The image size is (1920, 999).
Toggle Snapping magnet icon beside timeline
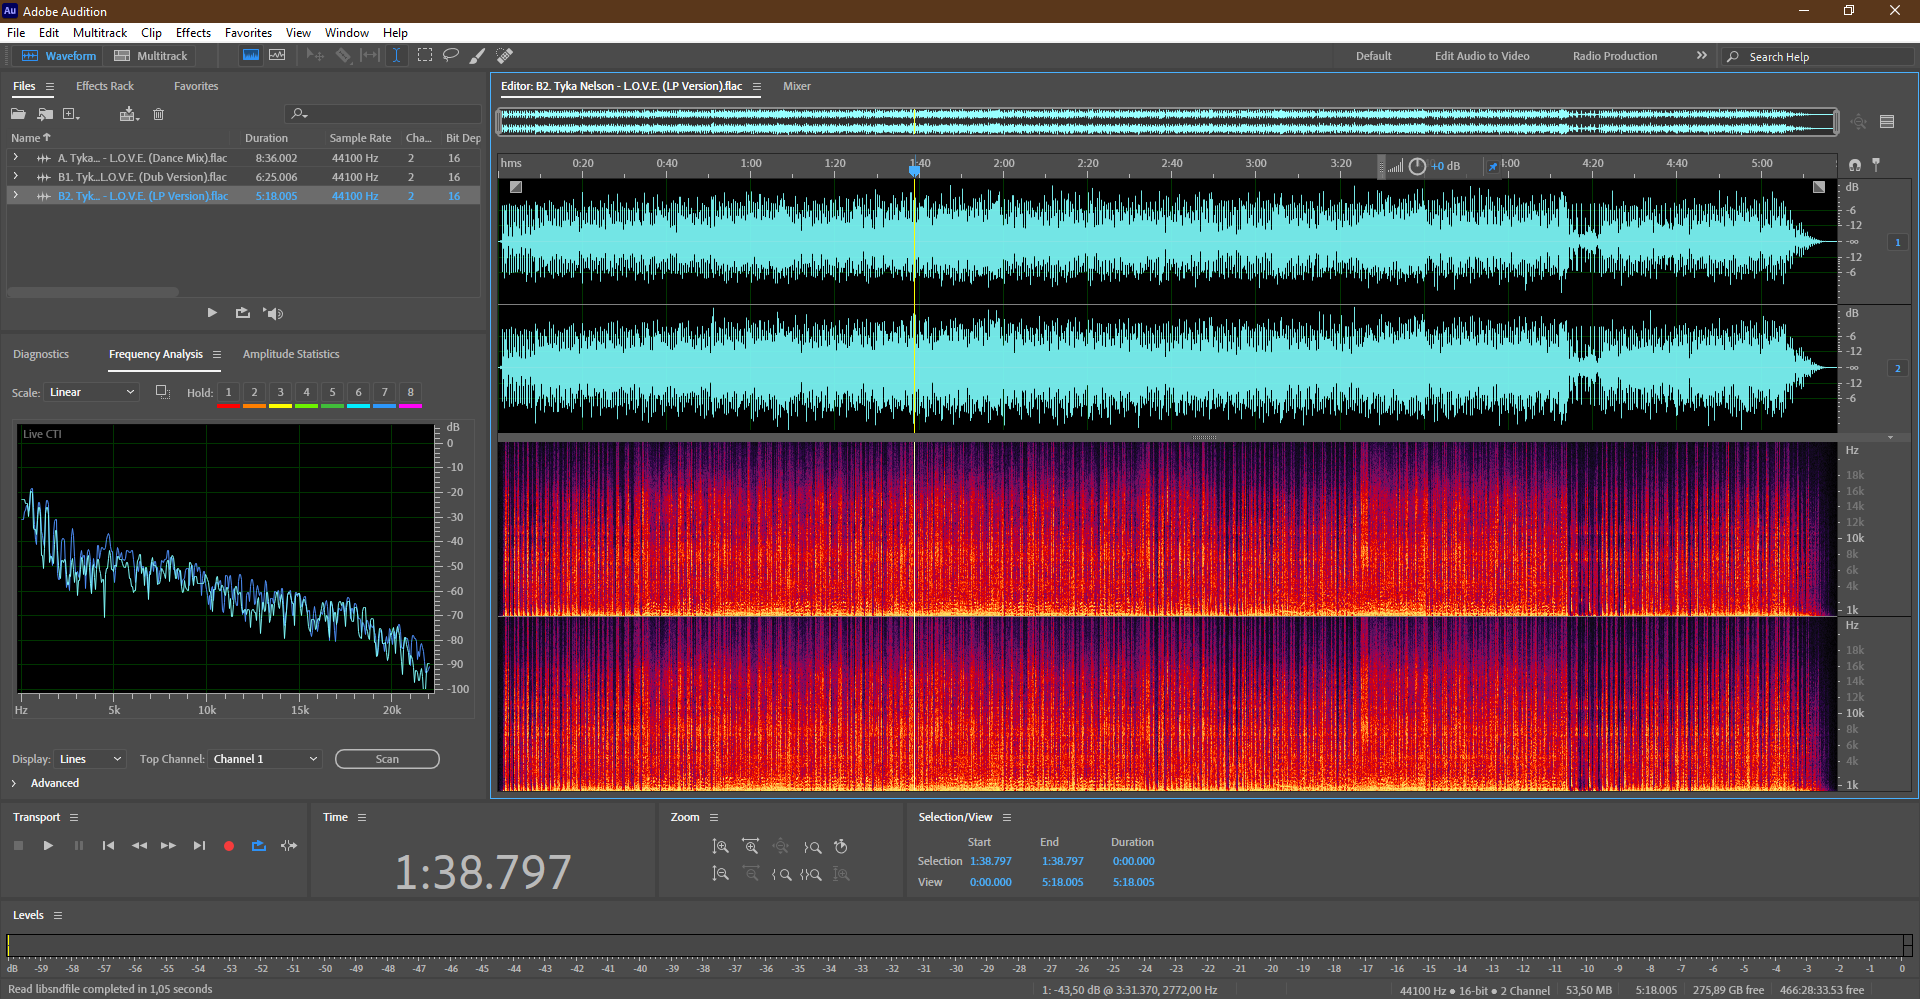point(1854,164)
